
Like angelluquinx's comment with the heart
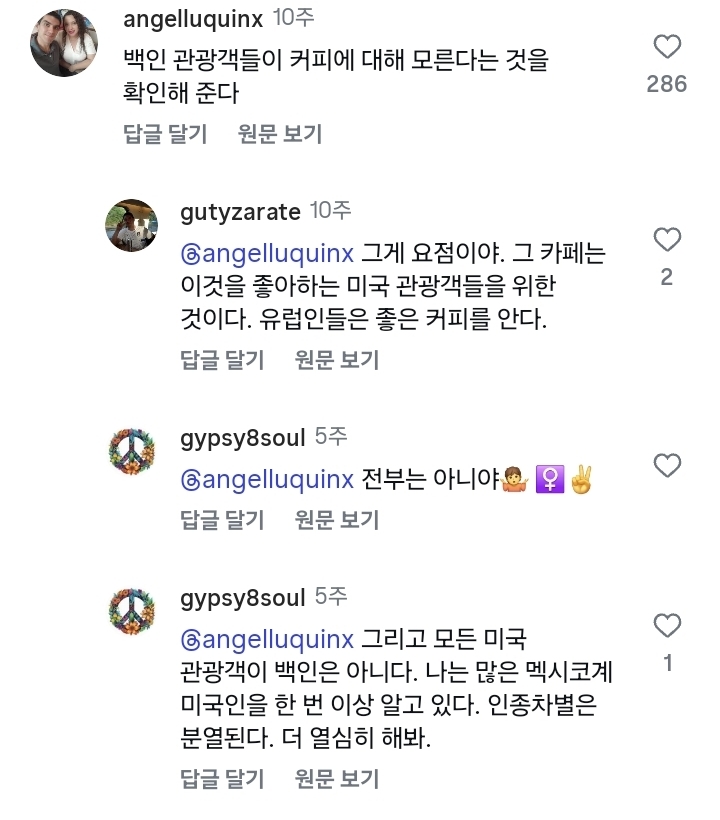point(666,47)
